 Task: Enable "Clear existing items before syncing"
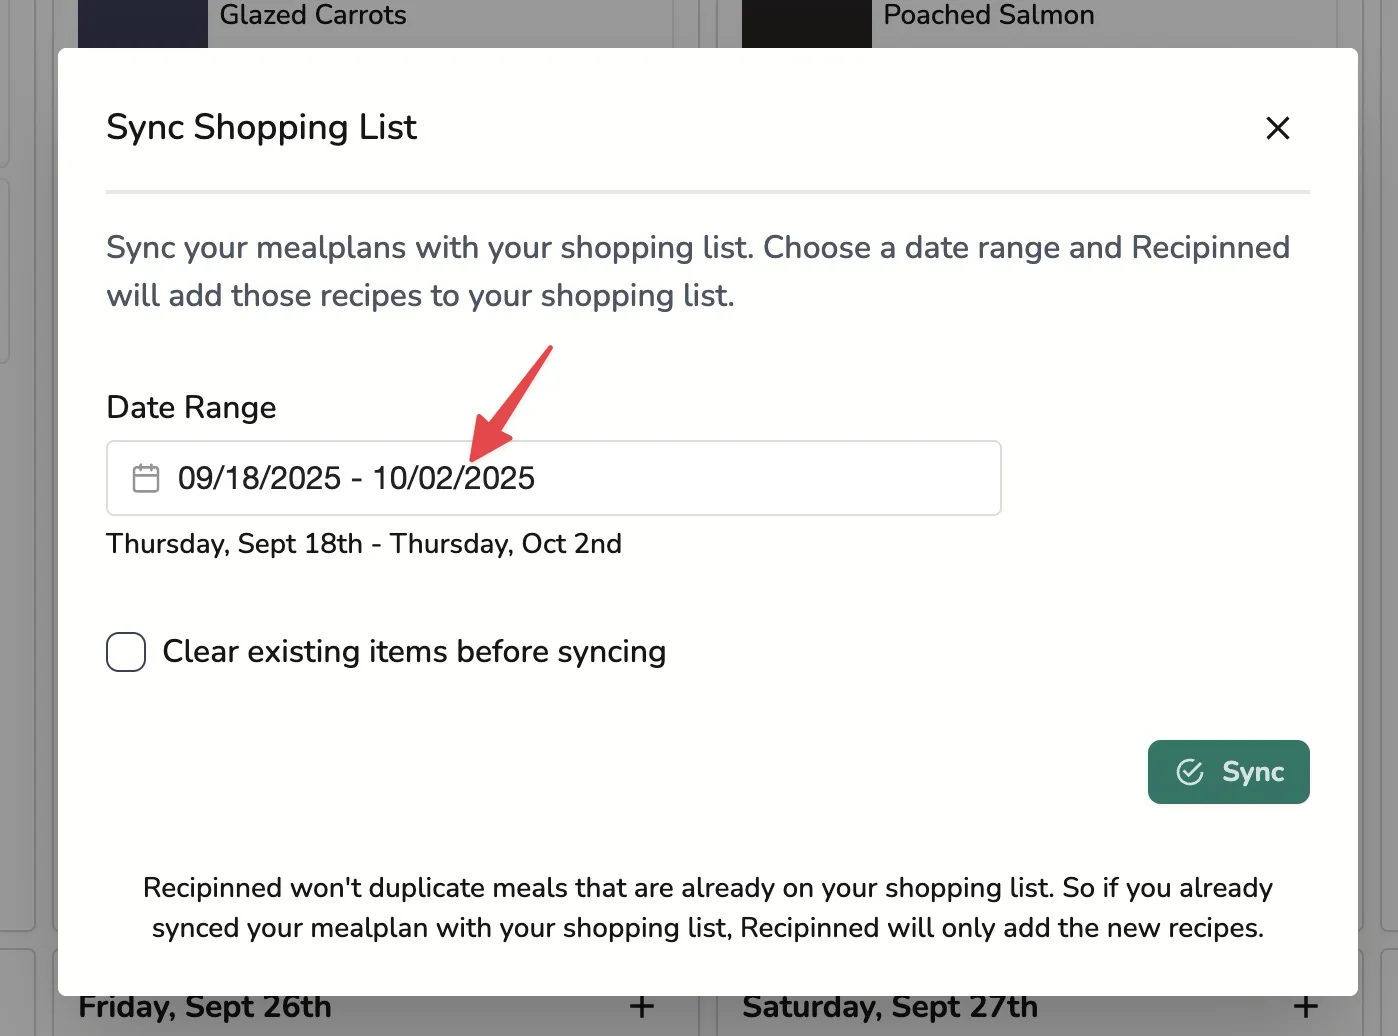pos(125,651)
